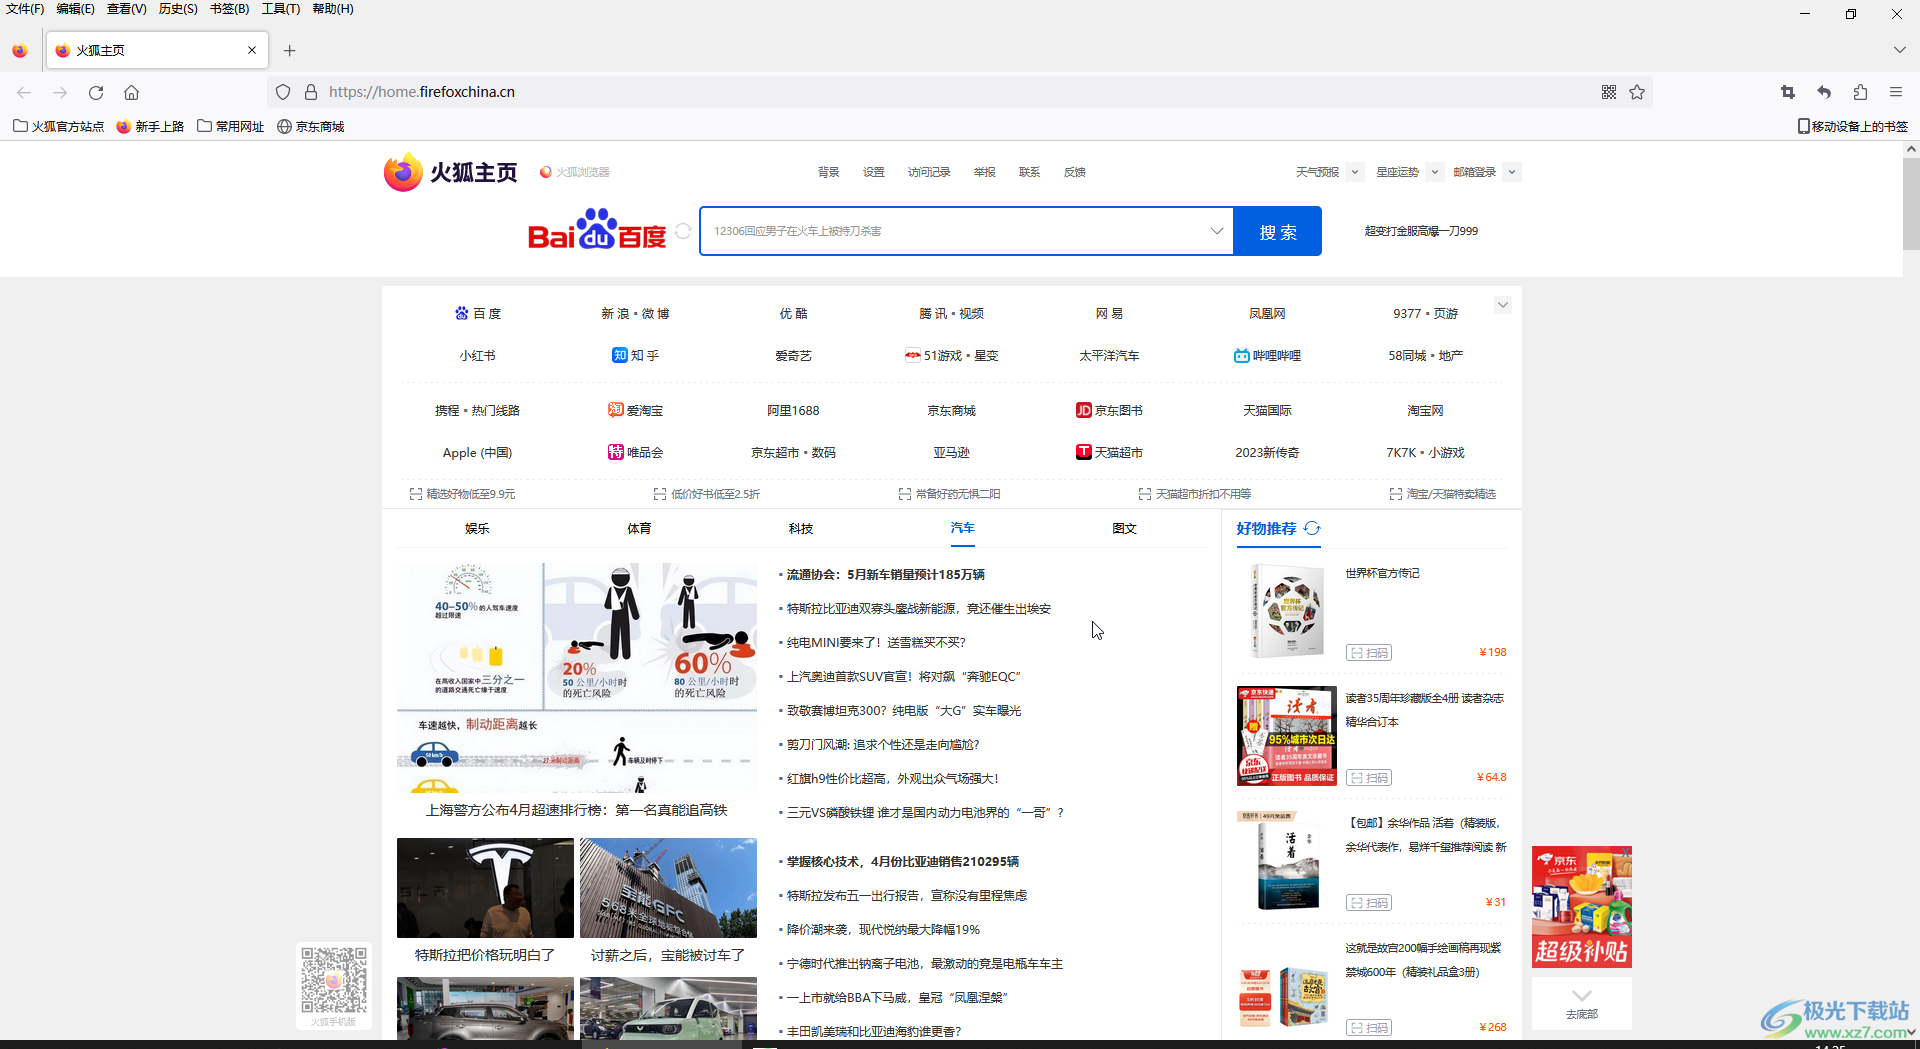Open the 天猫超市 site link

[1109, 452]
